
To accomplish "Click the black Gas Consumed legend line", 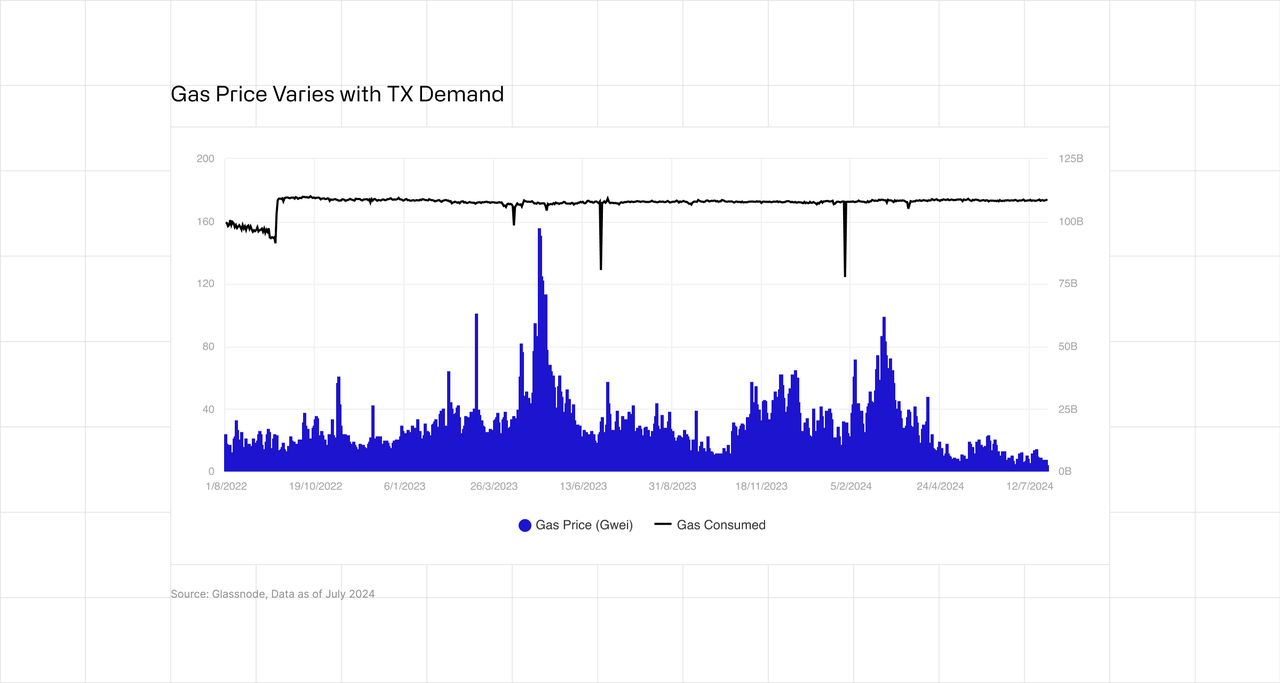I will 663,525.
